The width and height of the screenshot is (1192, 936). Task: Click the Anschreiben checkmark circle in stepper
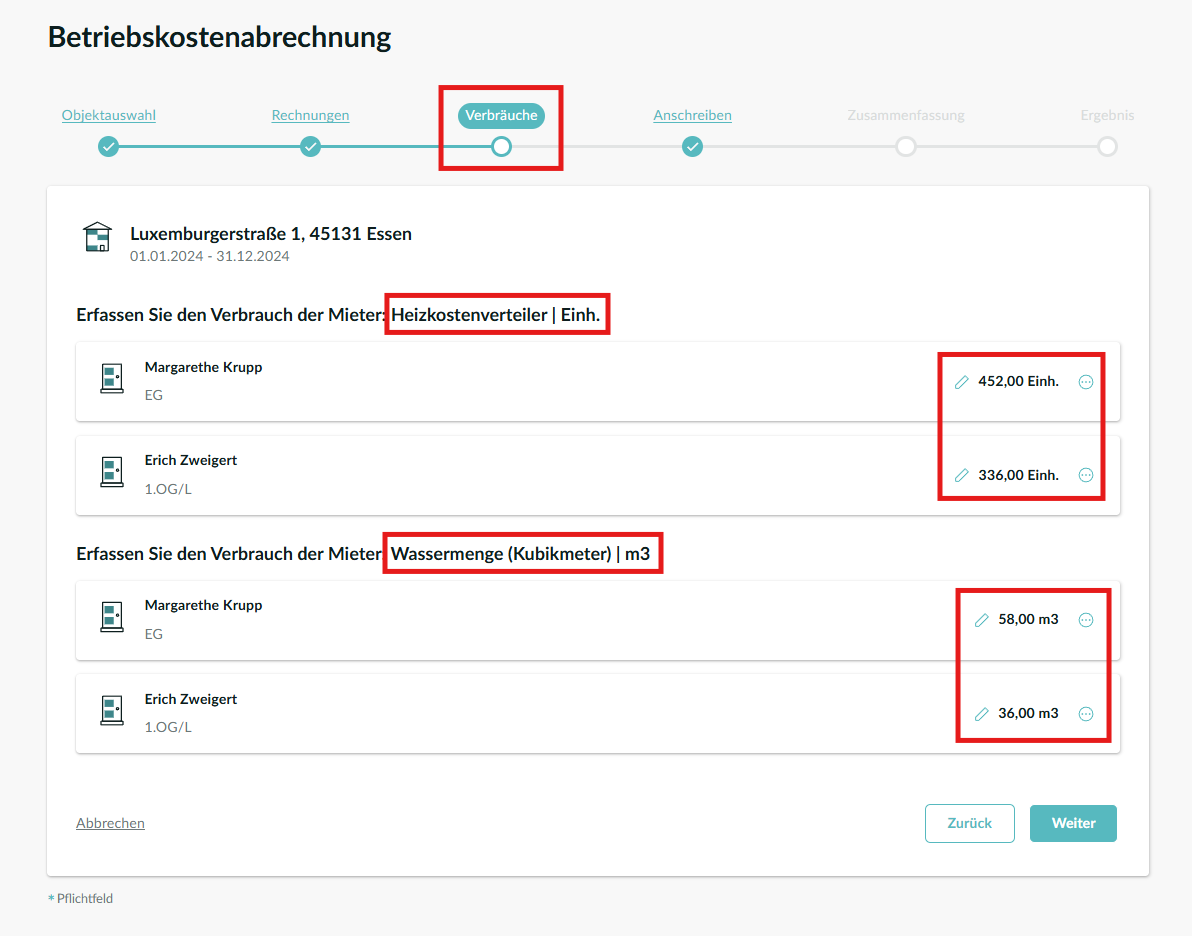tap(692, 147)
